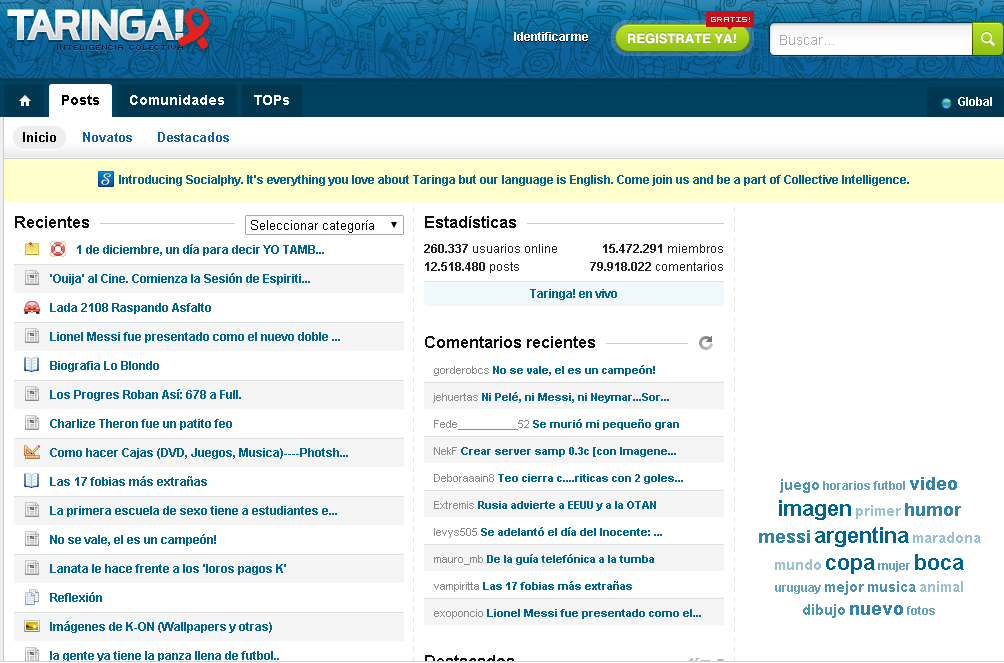Open post 'Biografia Lo Blondo'
1004x663 pixels.
(x=104, y=365)
